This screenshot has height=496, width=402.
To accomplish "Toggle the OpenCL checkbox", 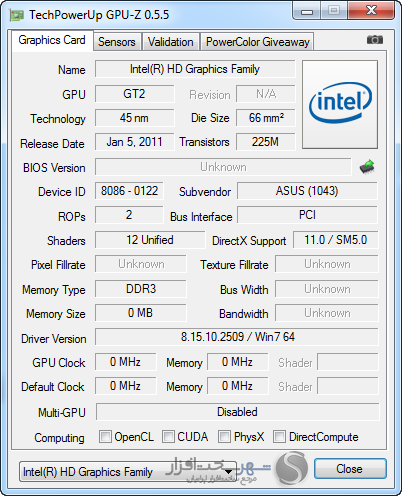I will pyautogui.click(x=105, y=436).
